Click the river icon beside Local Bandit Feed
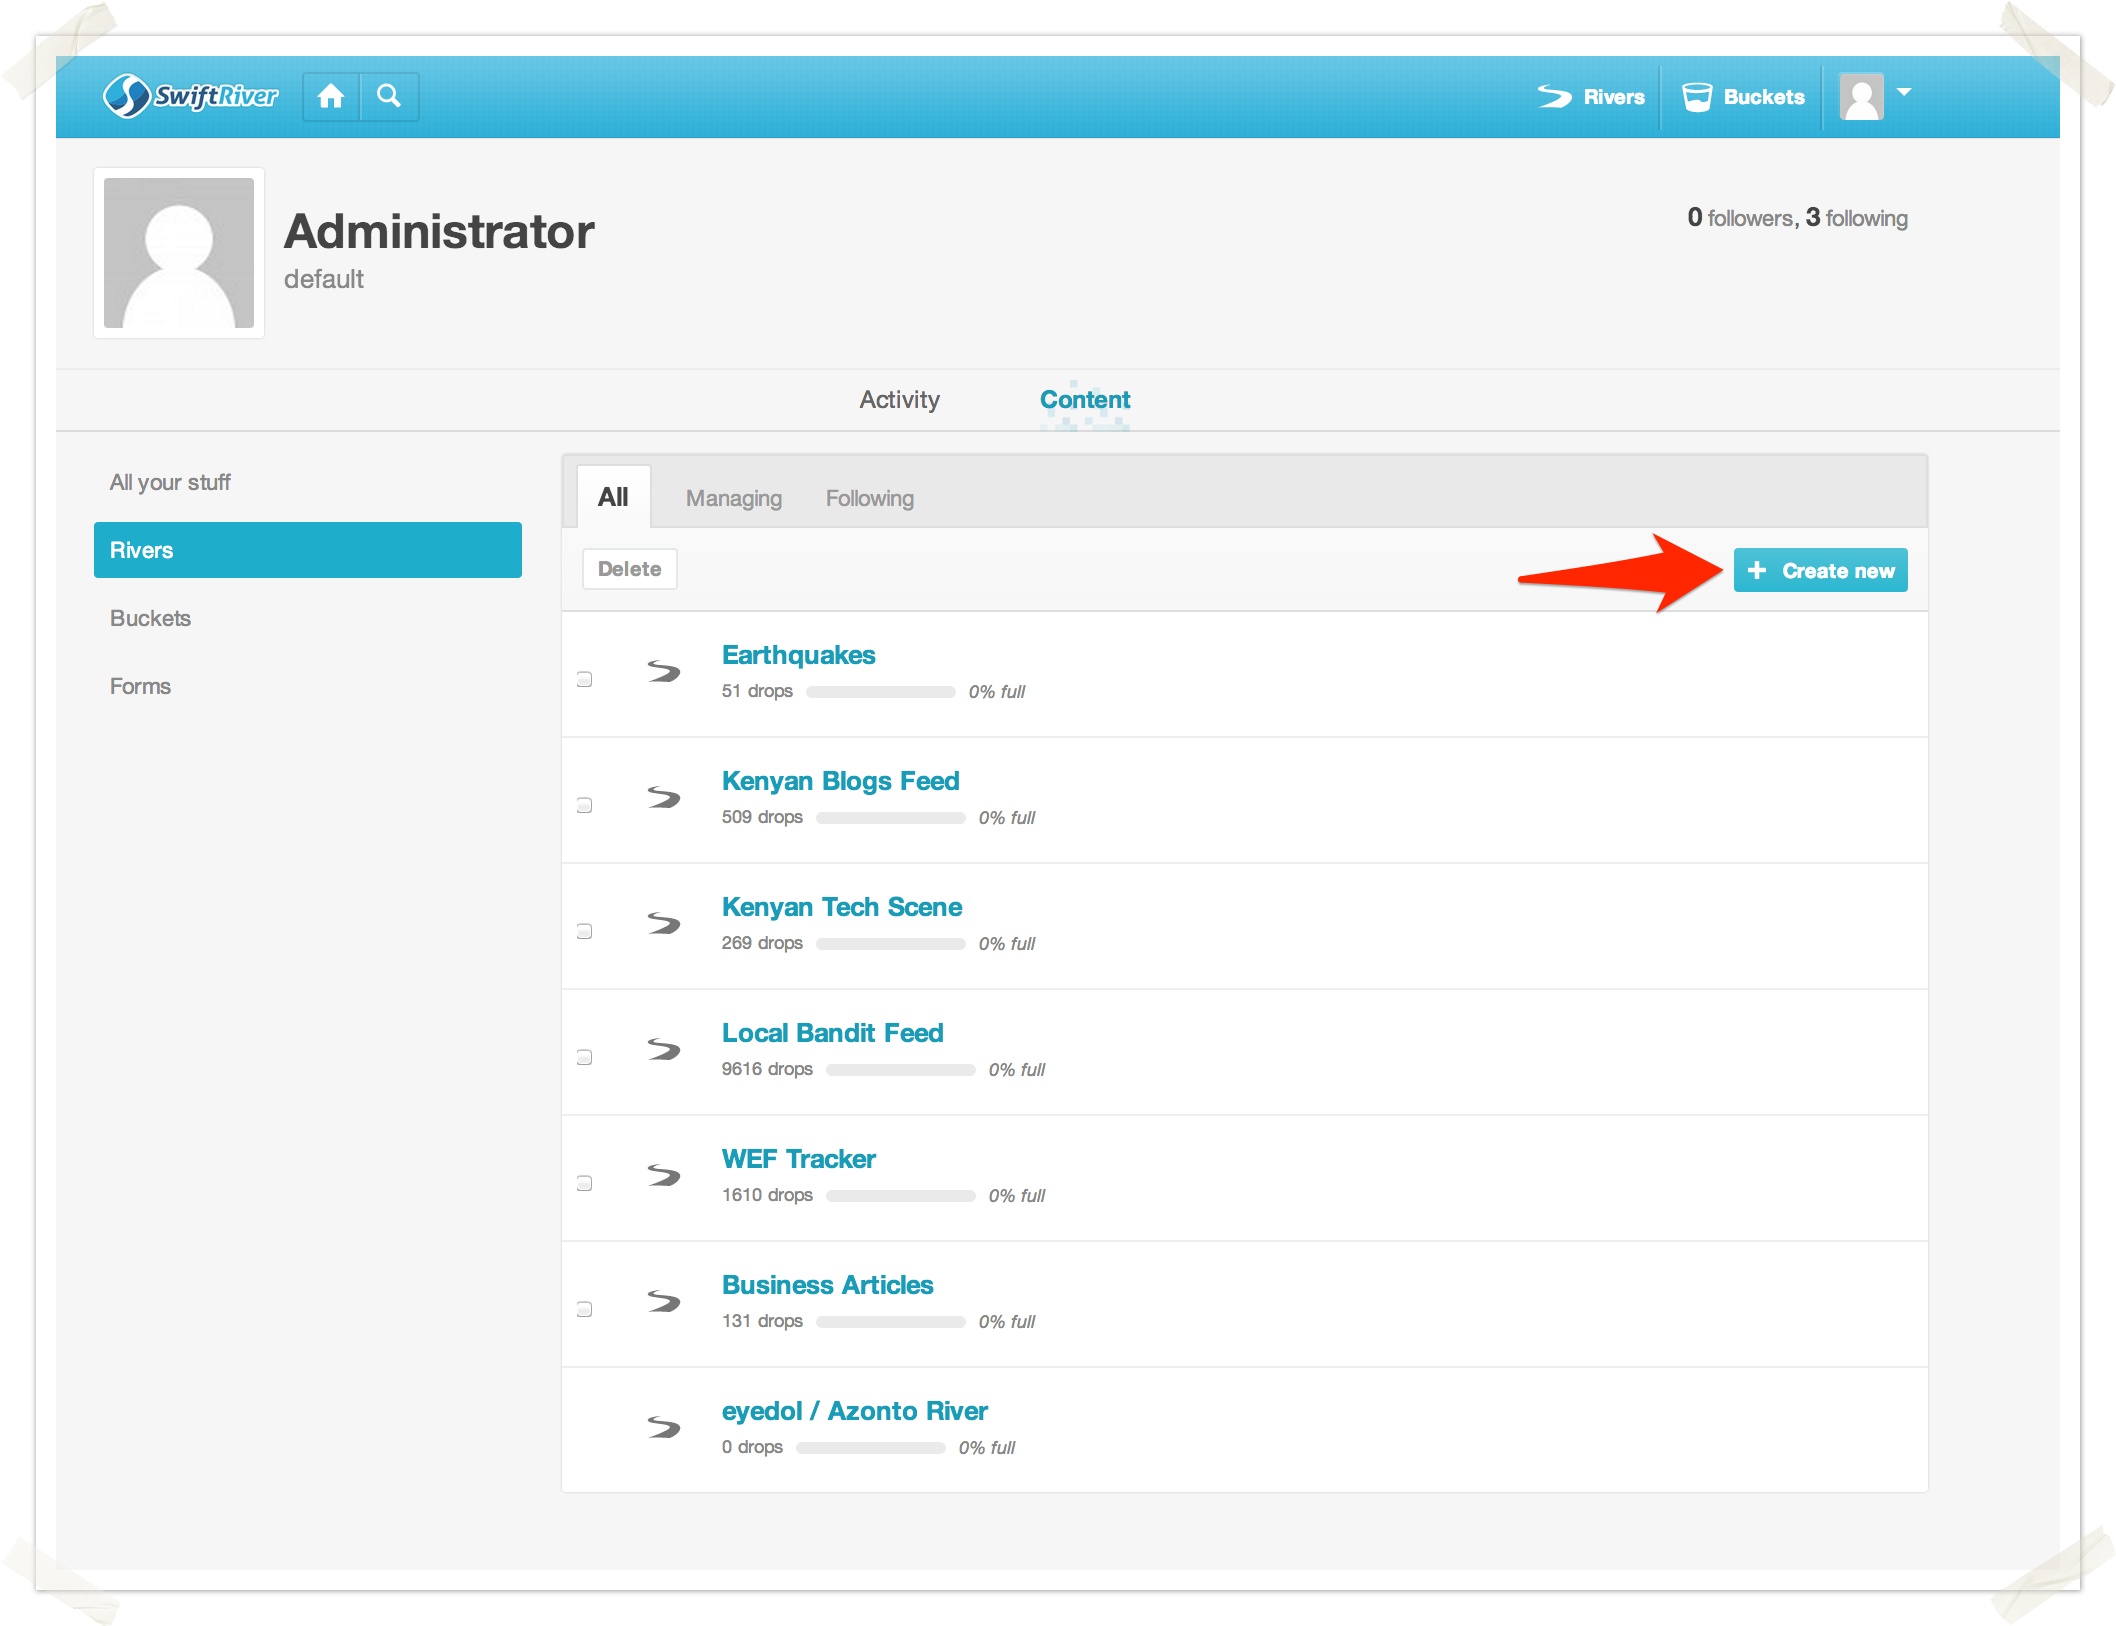Image resolution: width=2116 pixels, height=1626 pixels. pos(663,1049)
